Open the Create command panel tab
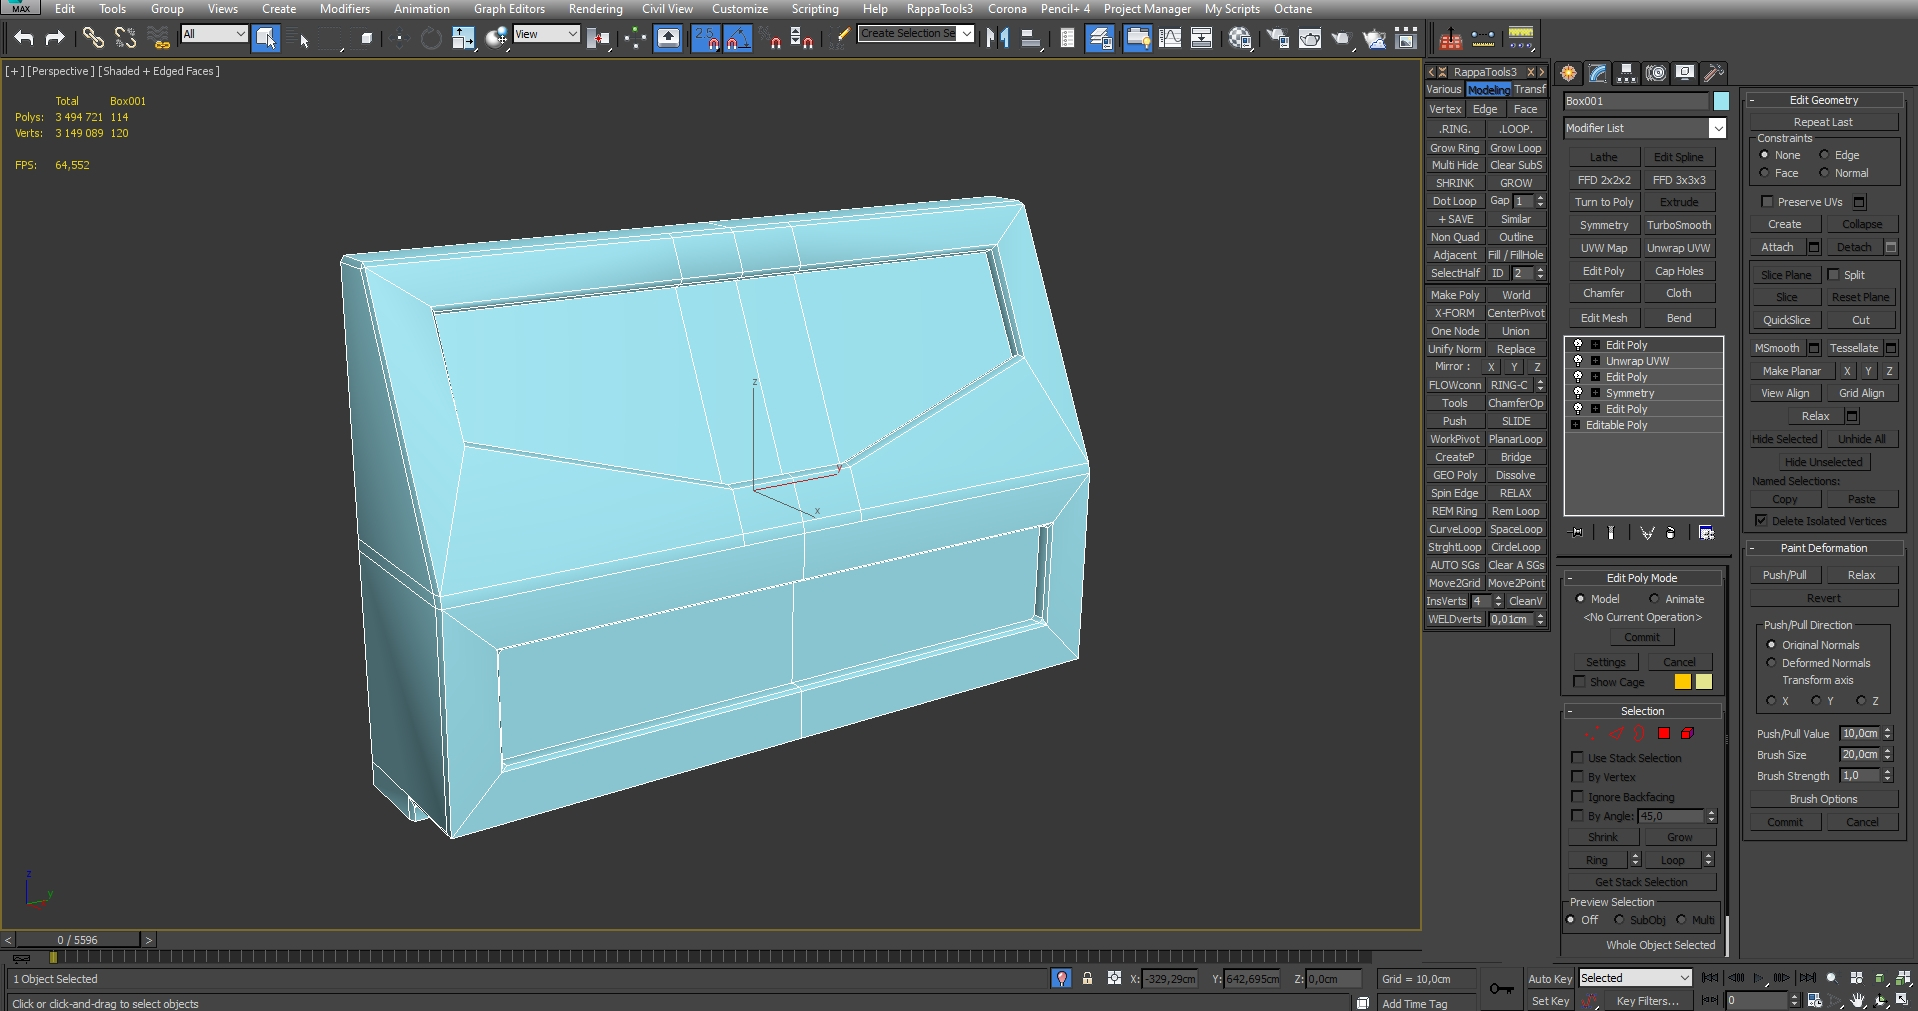Image resolution: width=1918 pixels, height=1011 pixels. coord(1568,73)
